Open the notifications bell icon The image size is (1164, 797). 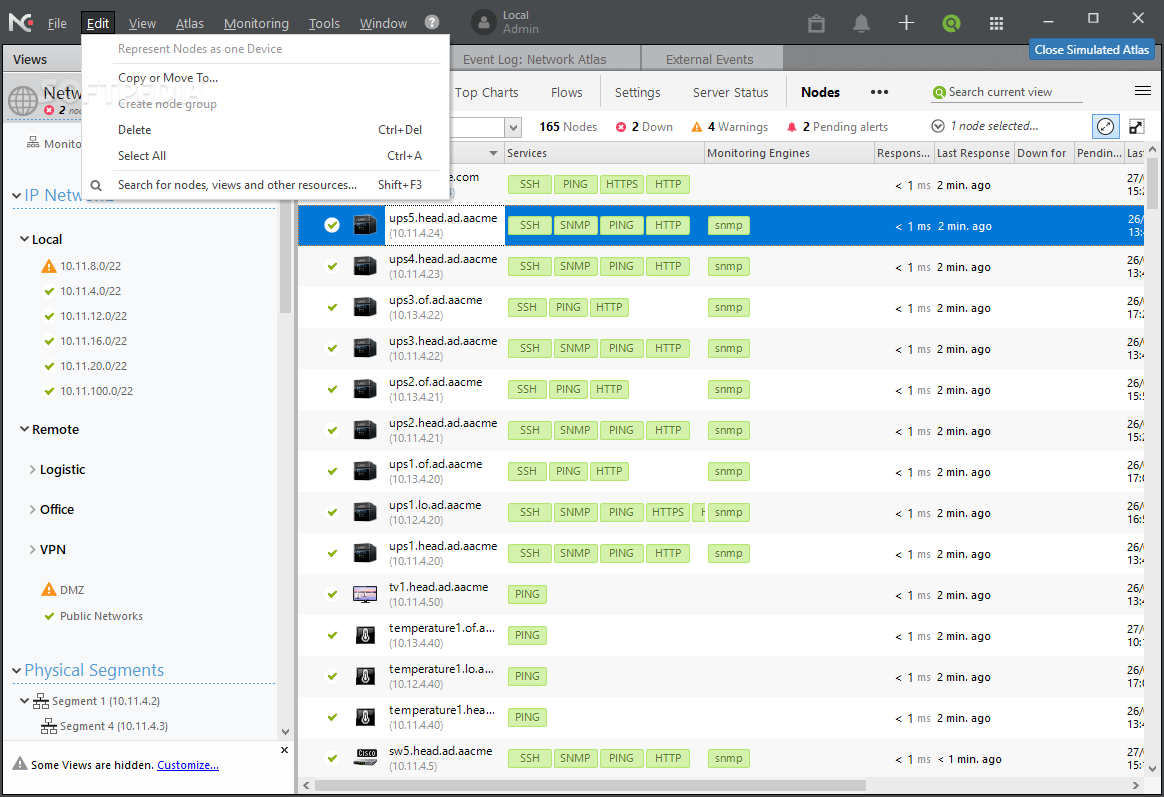(861, 23)
